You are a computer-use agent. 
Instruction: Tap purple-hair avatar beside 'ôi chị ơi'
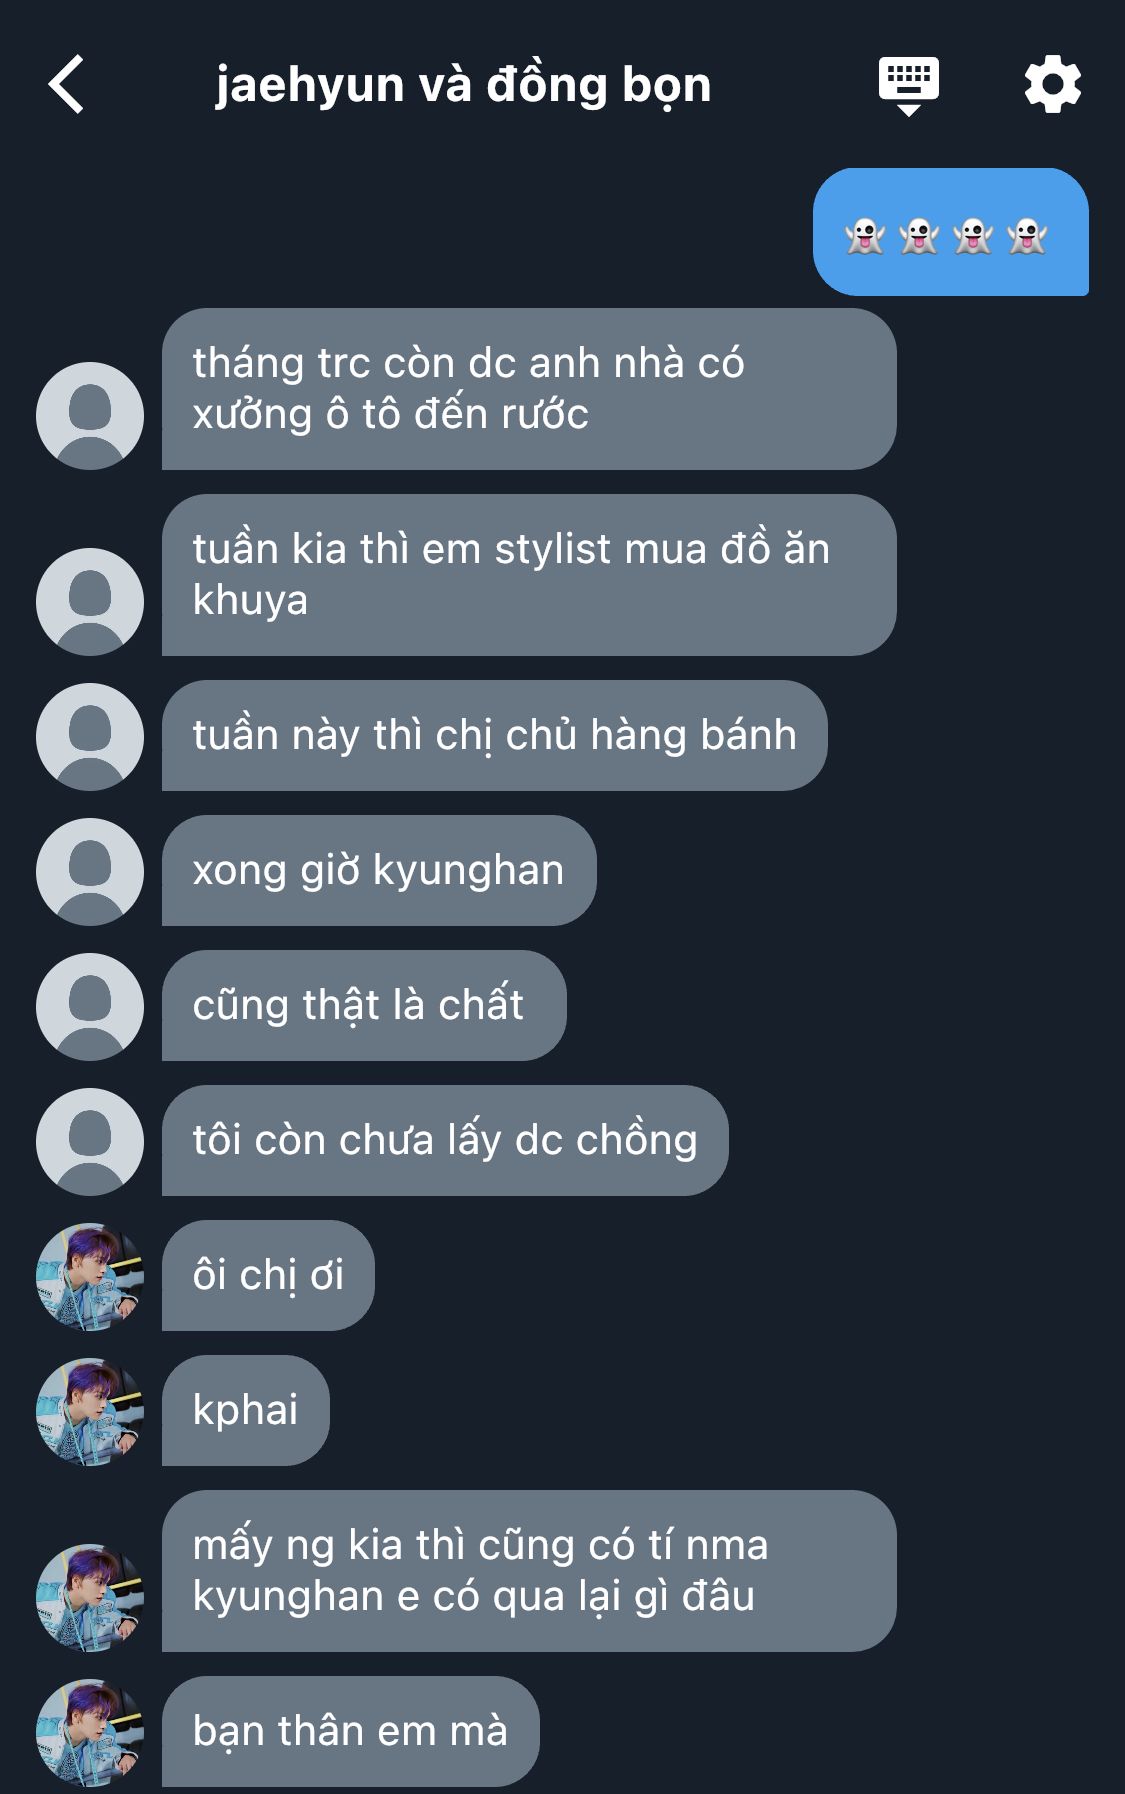[90, 1277]
